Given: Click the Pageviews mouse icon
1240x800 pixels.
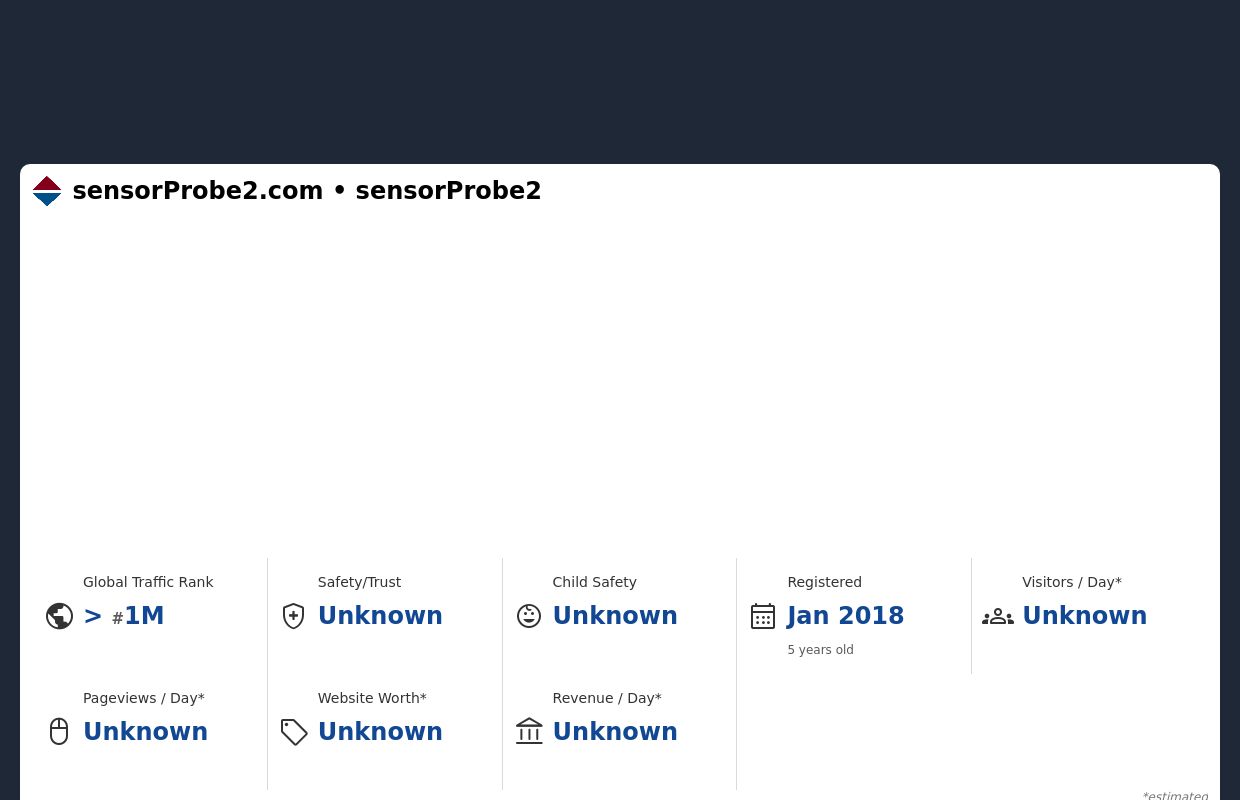Looking at the screenshot, I should (x=59, y=731).
